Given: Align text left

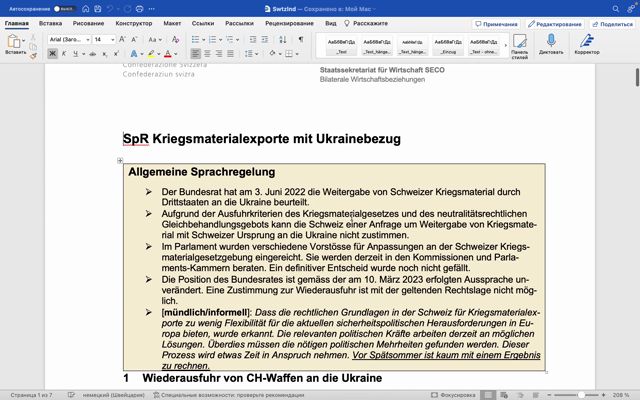Looking at the screenshot, I should pos(196,53).
